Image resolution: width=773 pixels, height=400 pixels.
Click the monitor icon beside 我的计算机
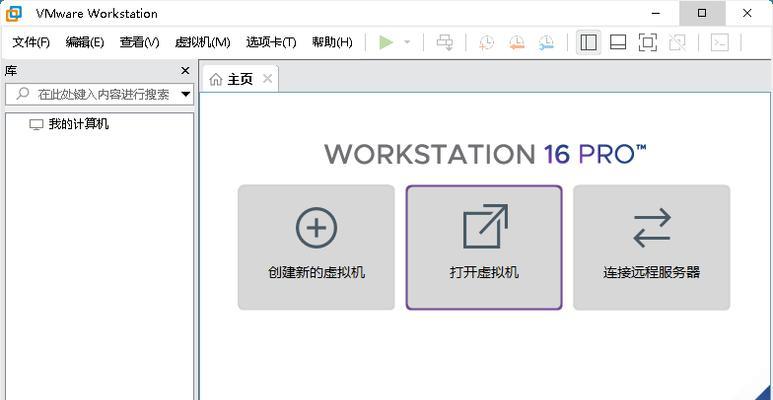click(x=36, y=125)
